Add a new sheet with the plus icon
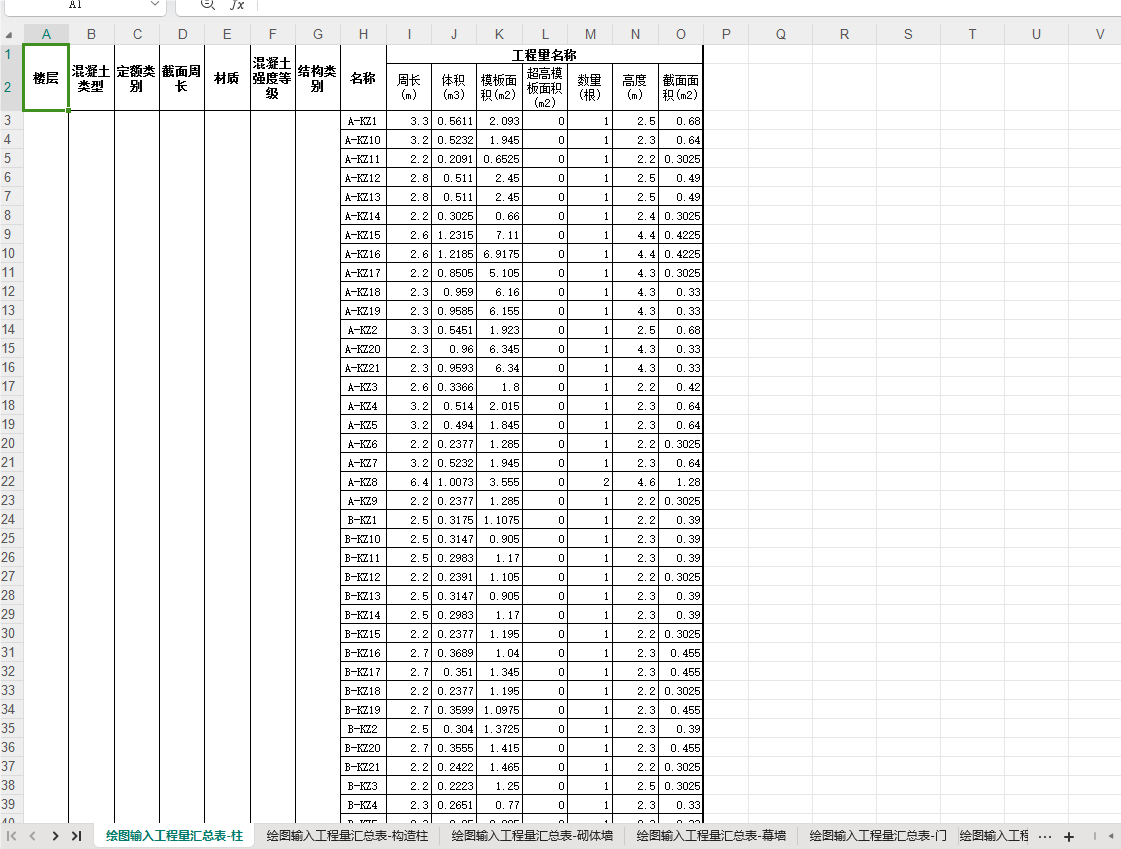 (x=1069, y=836)
